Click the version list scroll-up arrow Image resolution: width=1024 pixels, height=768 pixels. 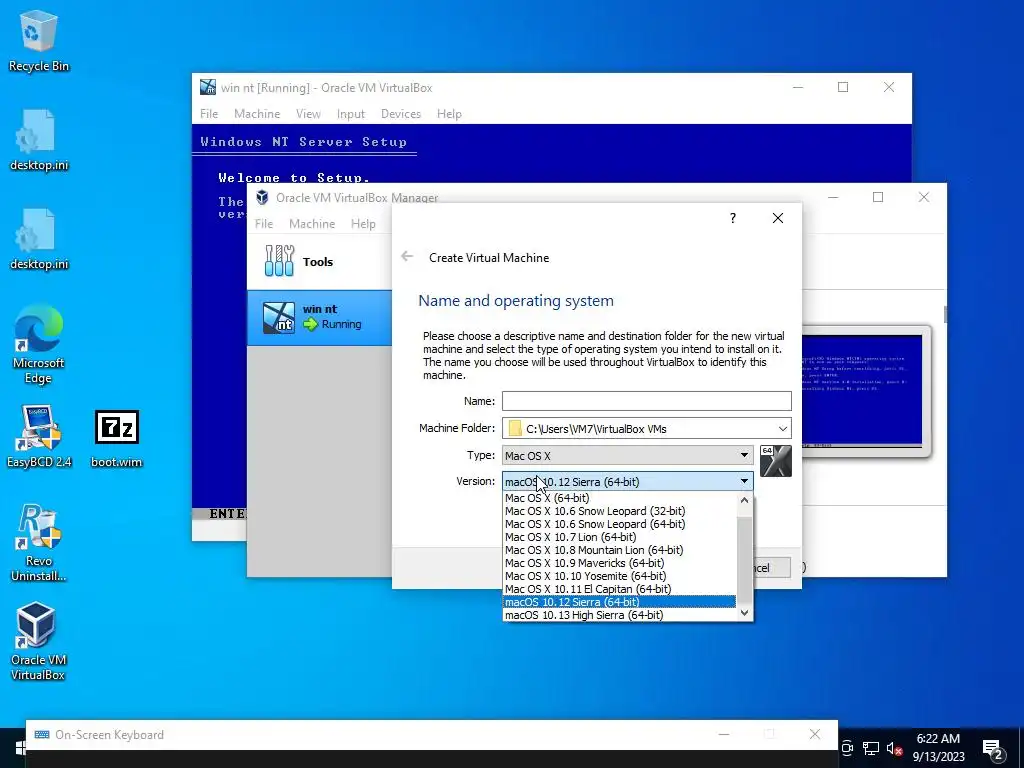pyautogui.click(x=744, y=500)
